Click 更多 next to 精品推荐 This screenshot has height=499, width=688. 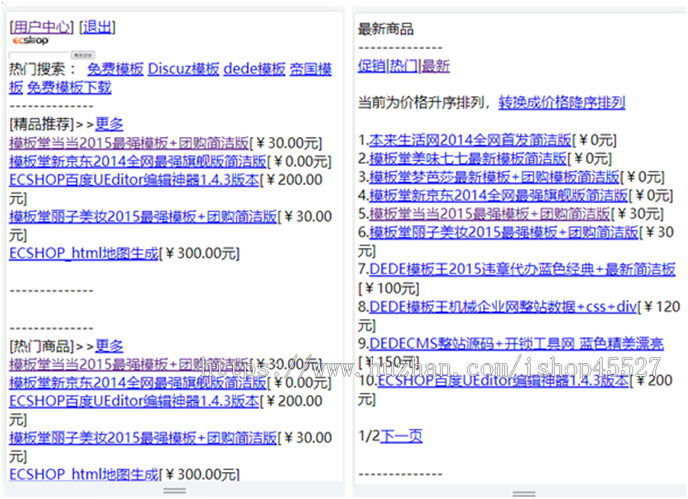coord(109,124)
